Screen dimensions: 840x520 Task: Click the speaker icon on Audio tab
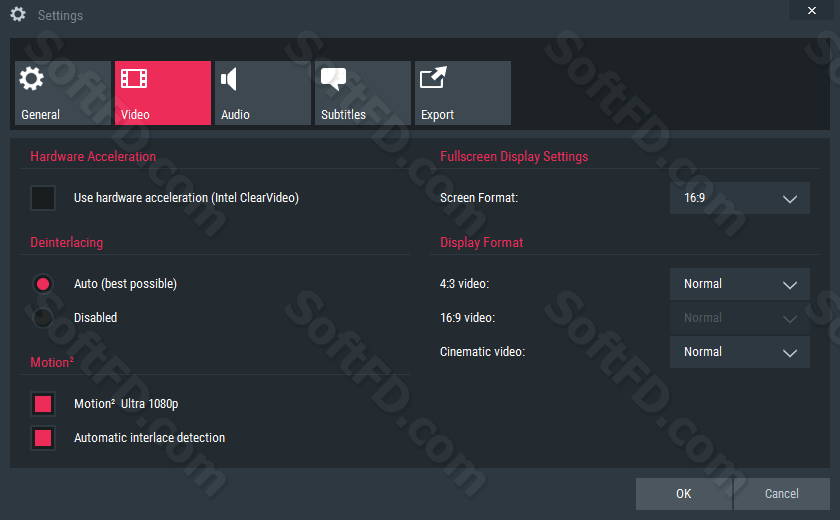tap(229, 79)
